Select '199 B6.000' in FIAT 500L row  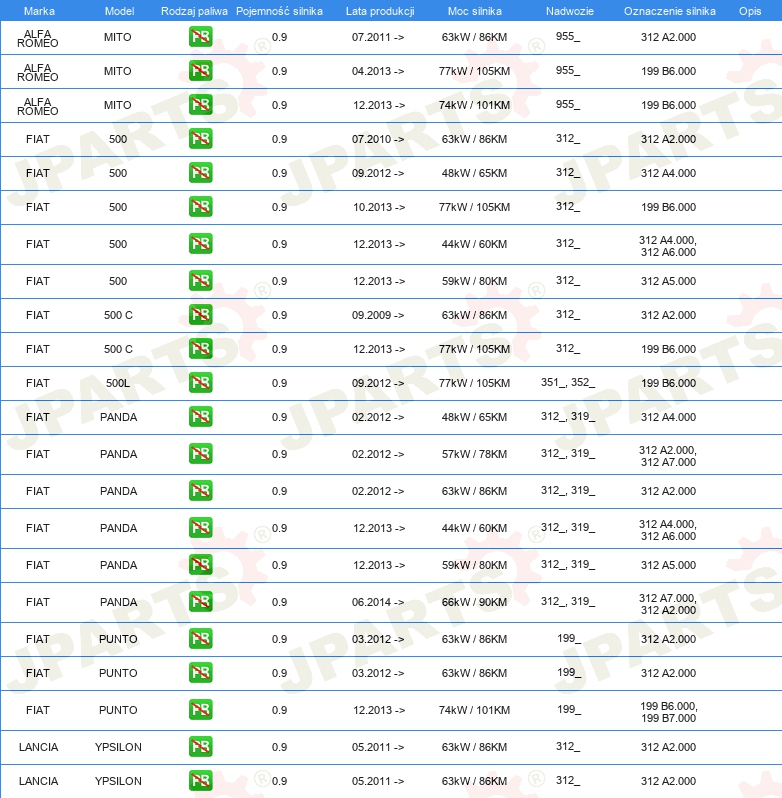pos(668,383)
